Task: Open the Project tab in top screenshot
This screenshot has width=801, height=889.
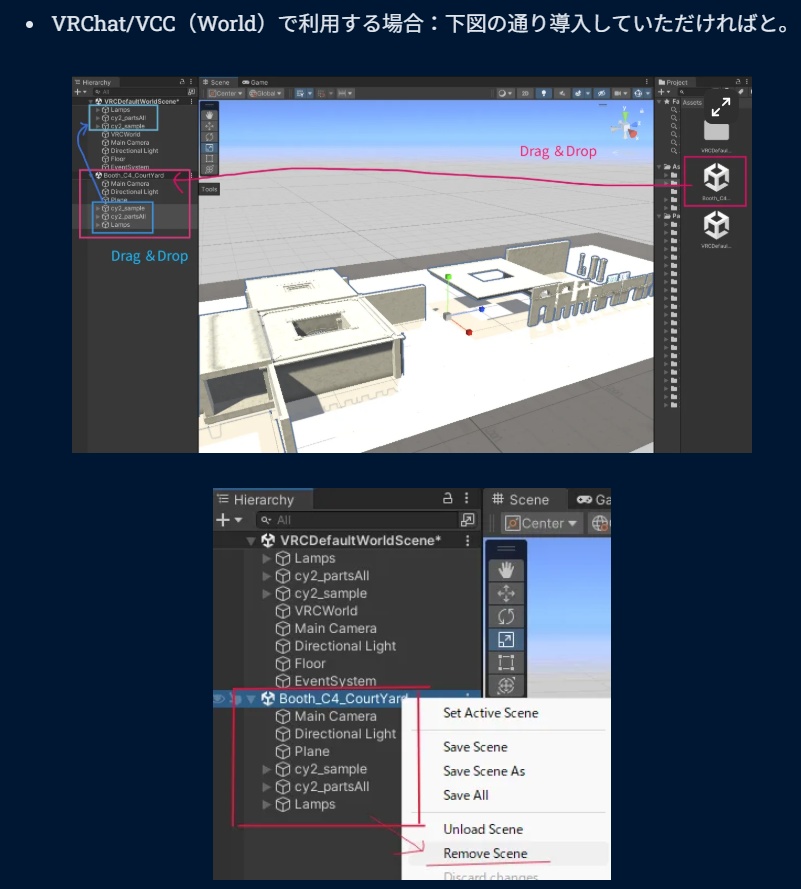Action: [x=673, y=82]
